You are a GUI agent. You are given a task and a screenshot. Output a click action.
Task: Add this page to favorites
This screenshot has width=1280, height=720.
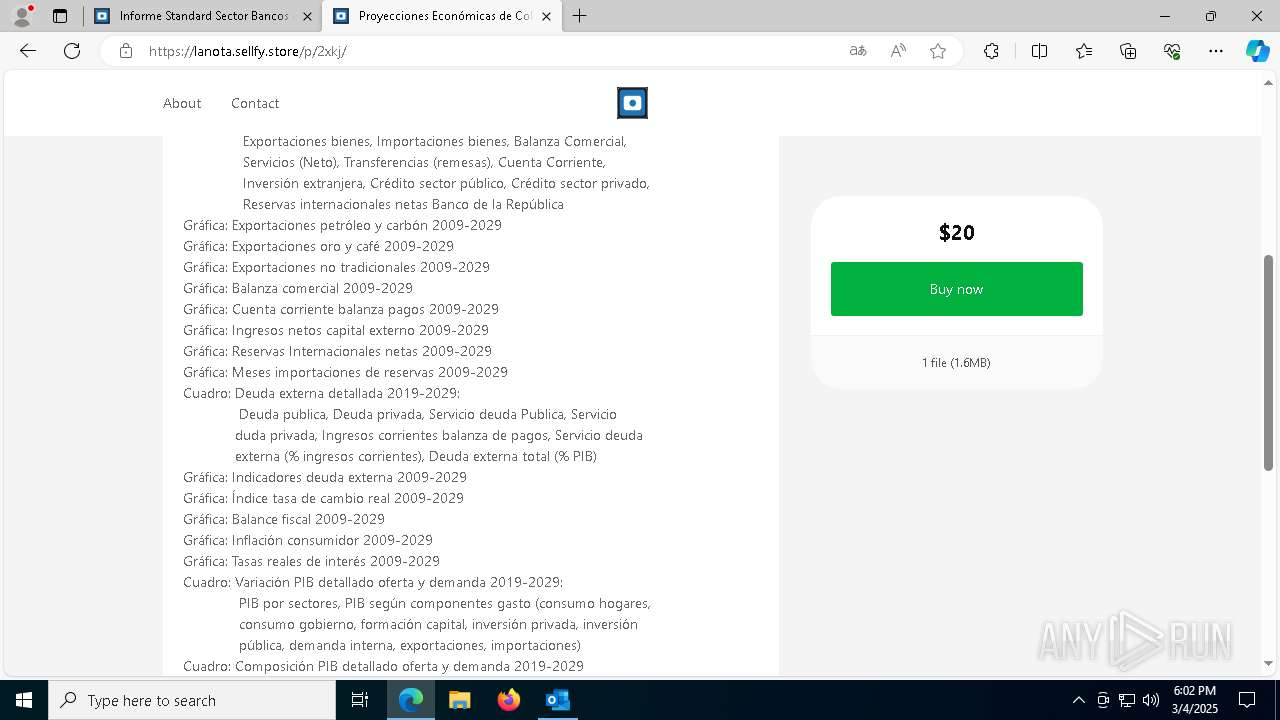click(938, 51)
